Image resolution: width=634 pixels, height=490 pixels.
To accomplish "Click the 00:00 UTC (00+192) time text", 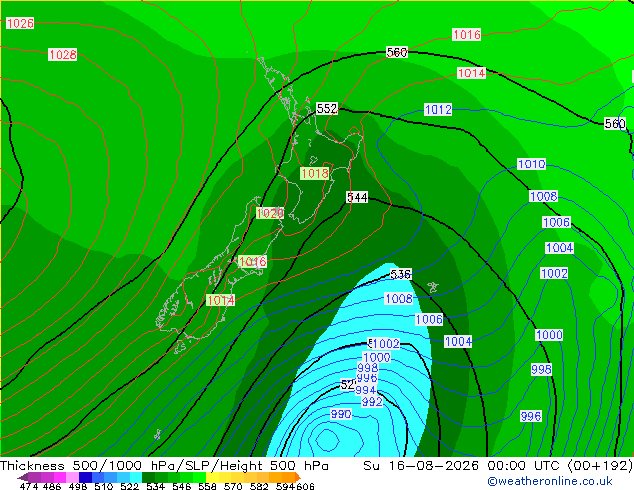I will (x=560, y=466).
